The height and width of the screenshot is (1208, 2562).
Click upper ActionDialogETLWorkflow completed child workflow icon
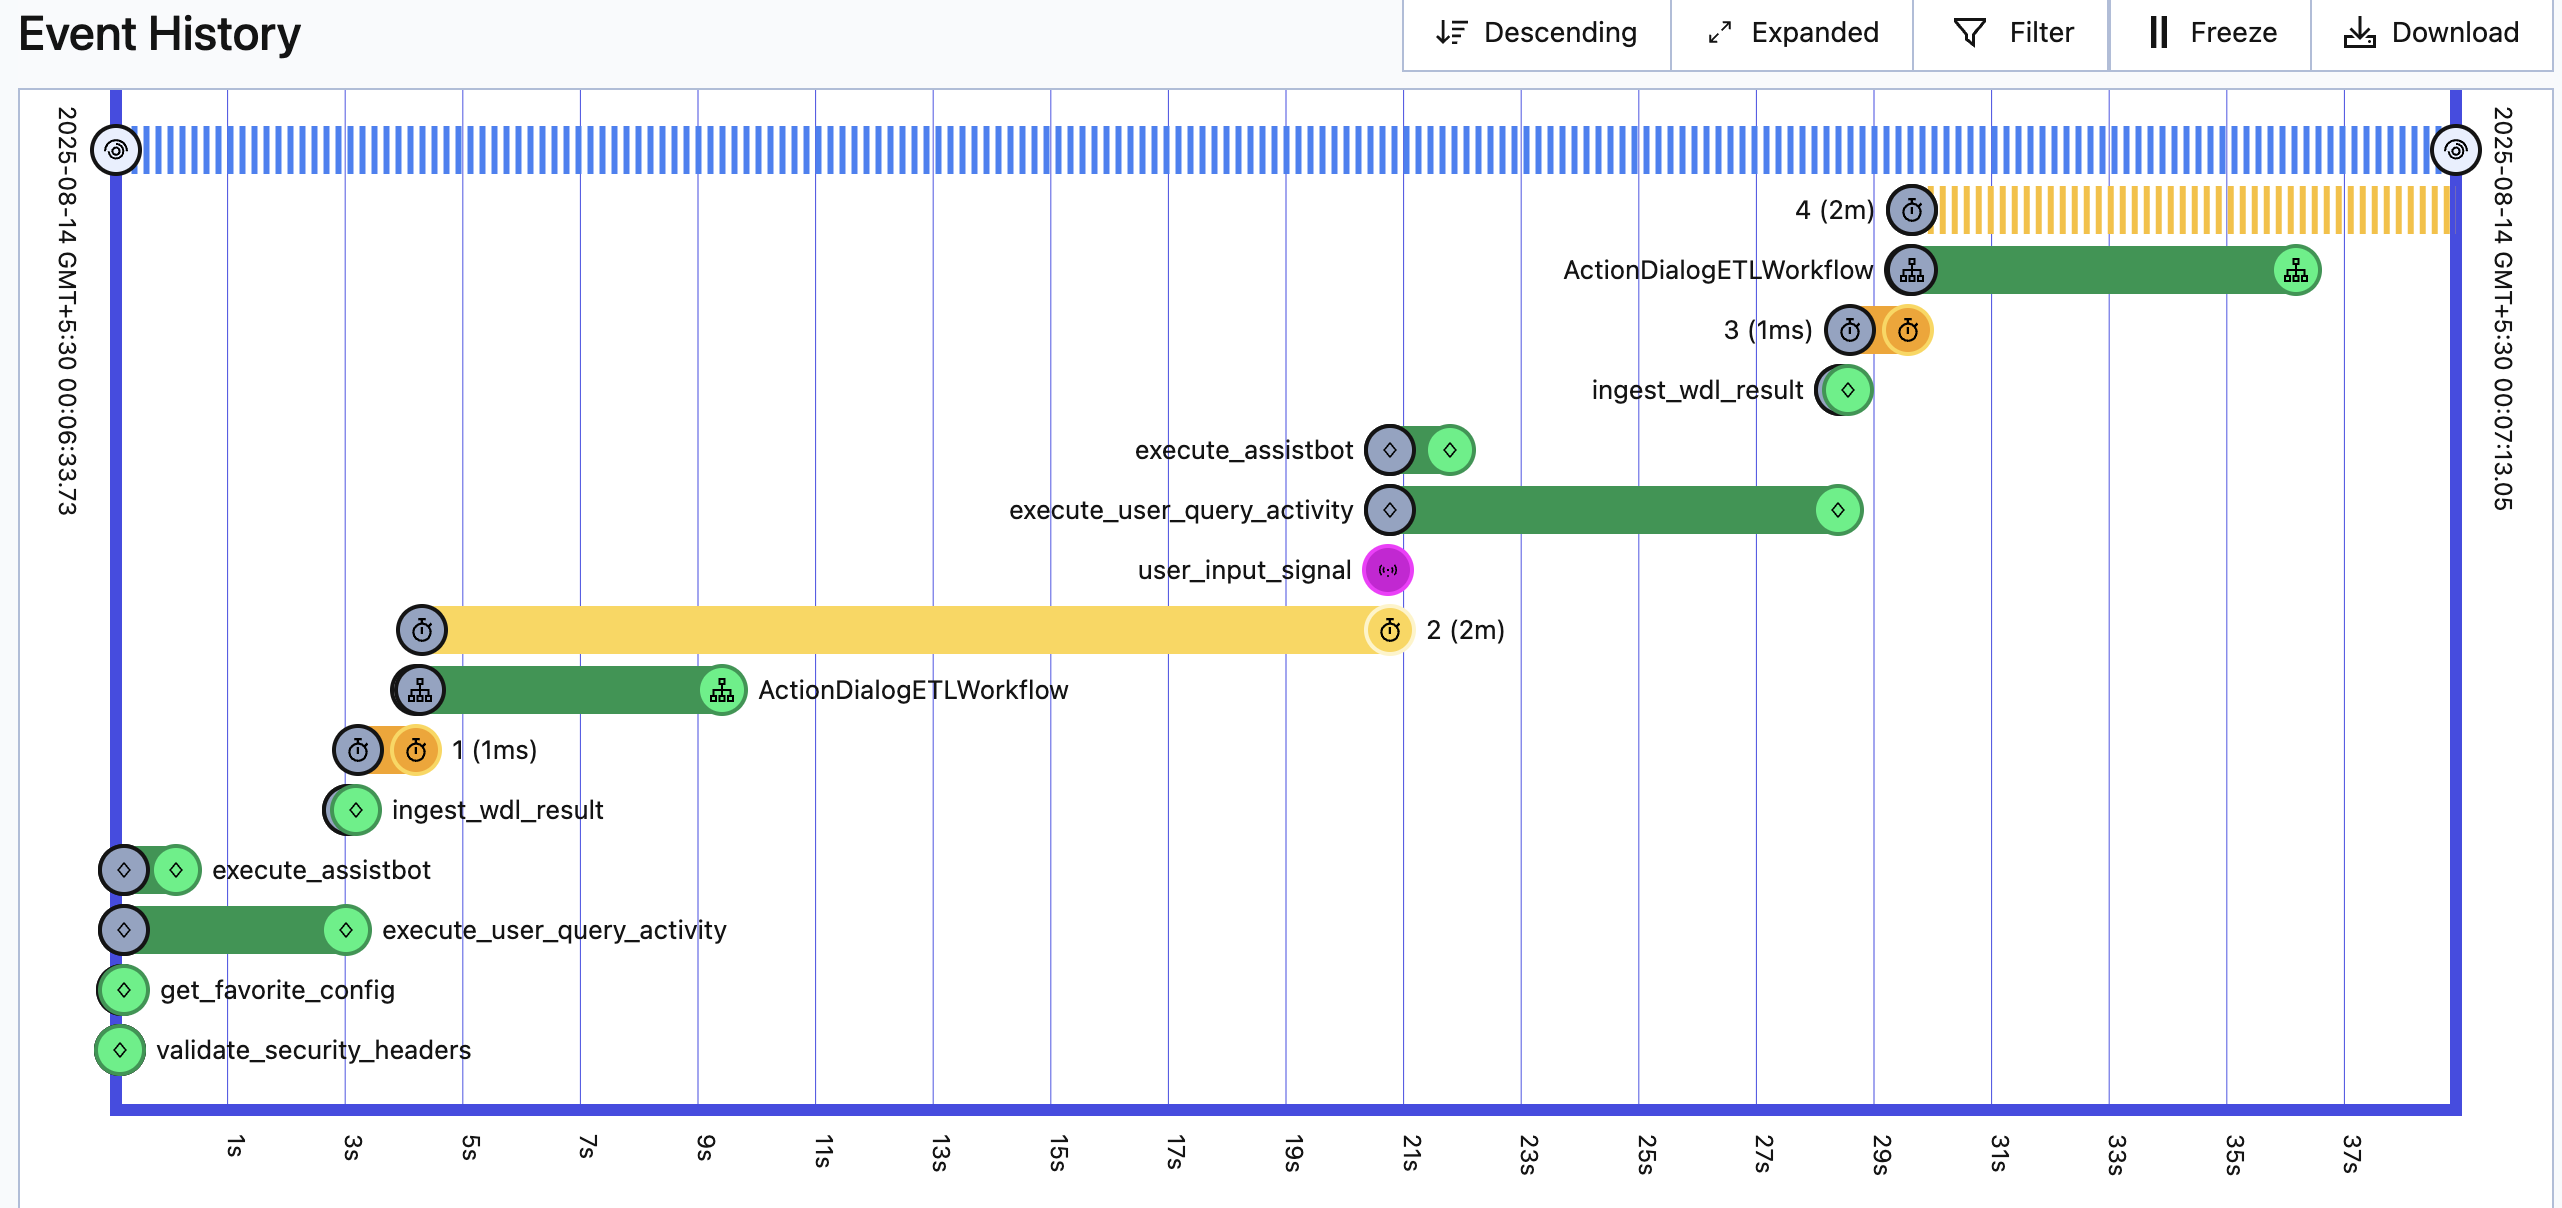(2296, 270)
